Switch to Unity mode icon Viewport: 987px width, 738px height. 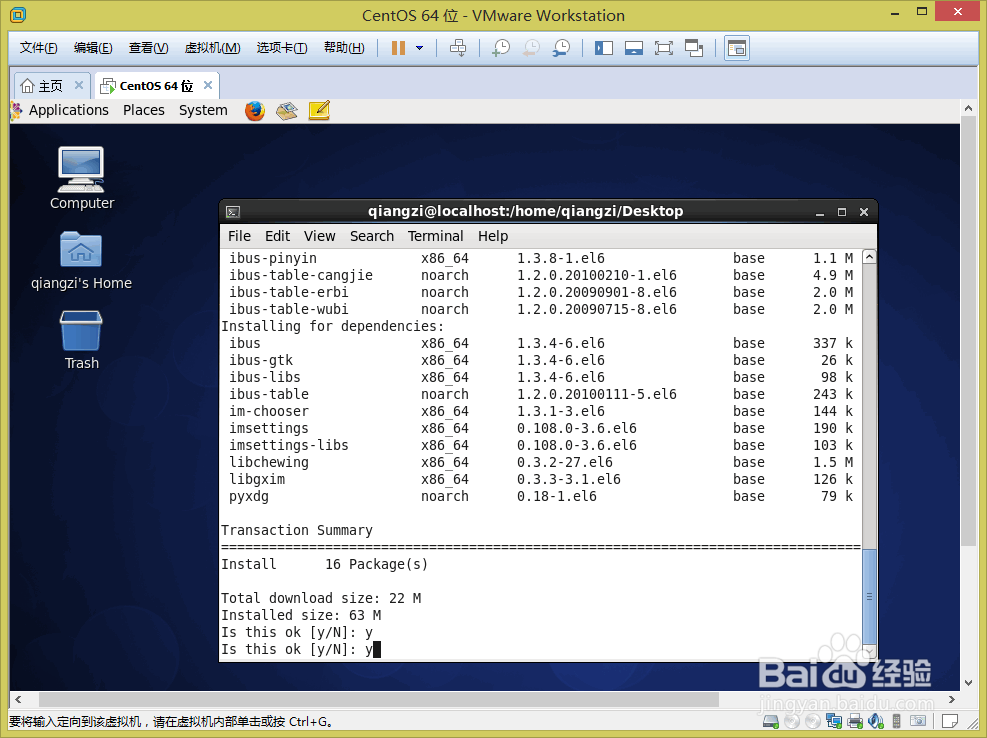pyautogui.click(x=694, y=48)
